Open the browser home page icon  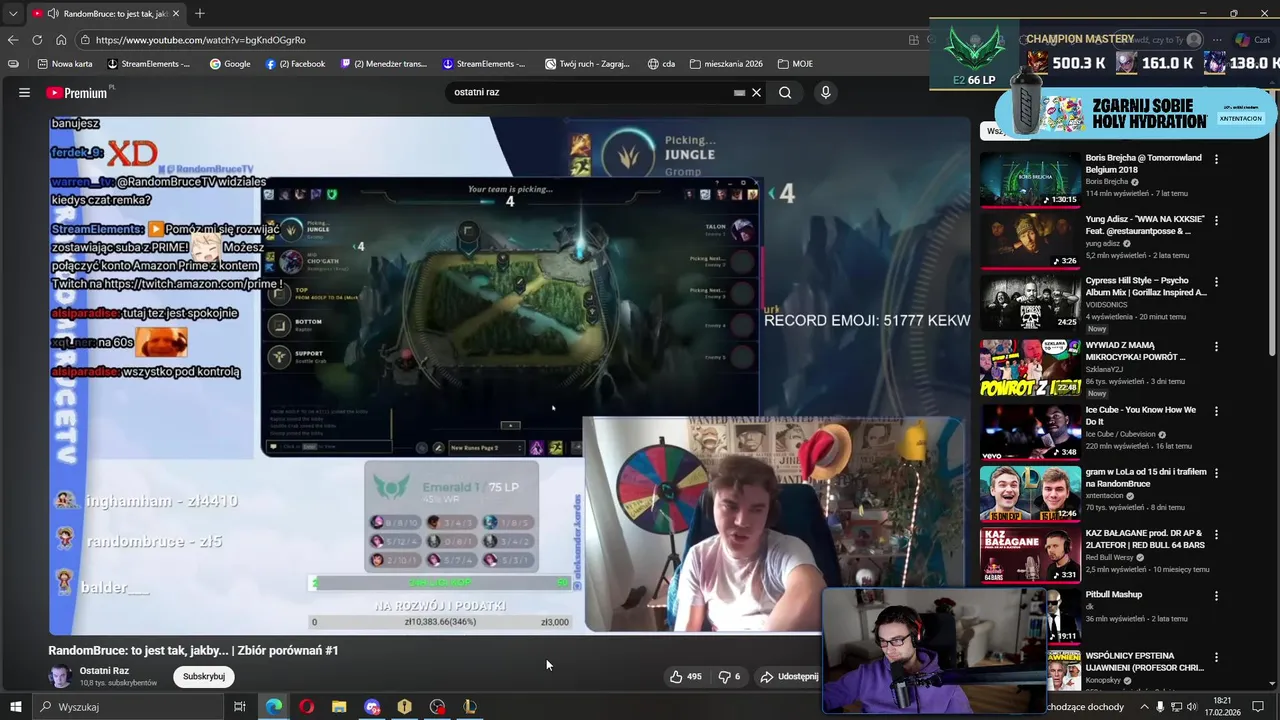[x=61, y=40]
